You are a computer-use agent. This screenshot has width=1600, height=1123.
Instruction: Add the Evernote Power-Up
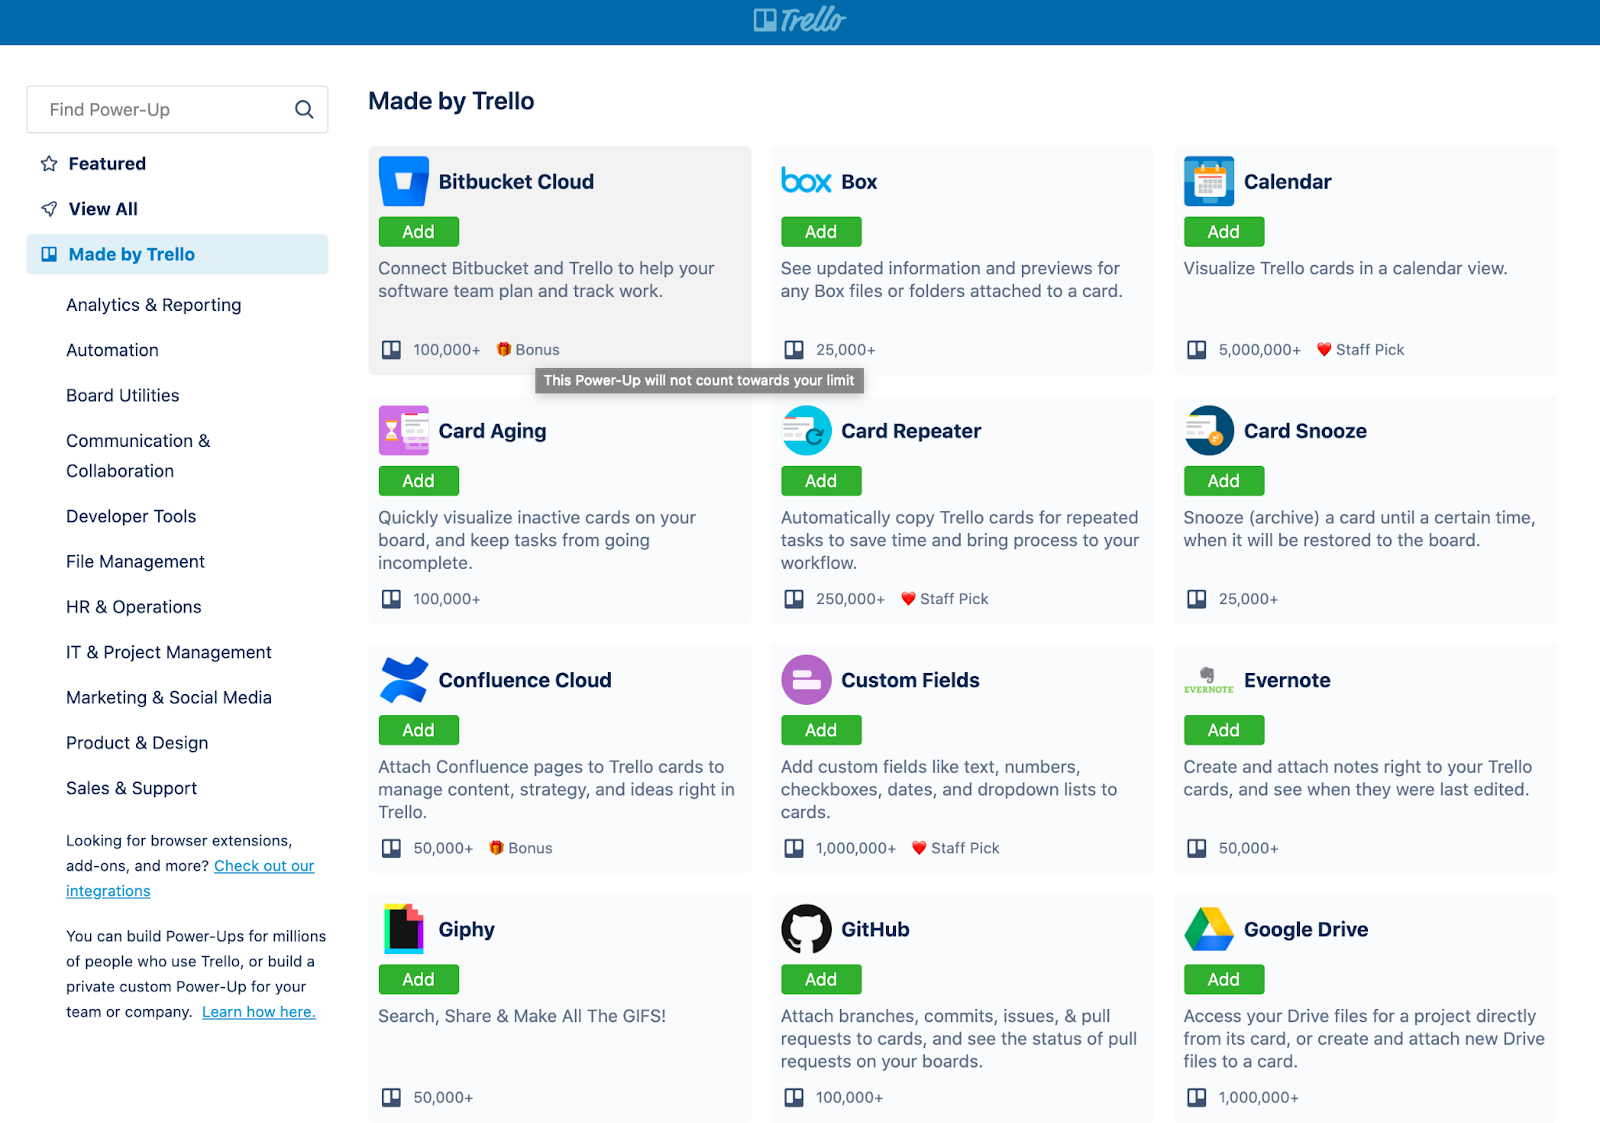[1224, 729]
